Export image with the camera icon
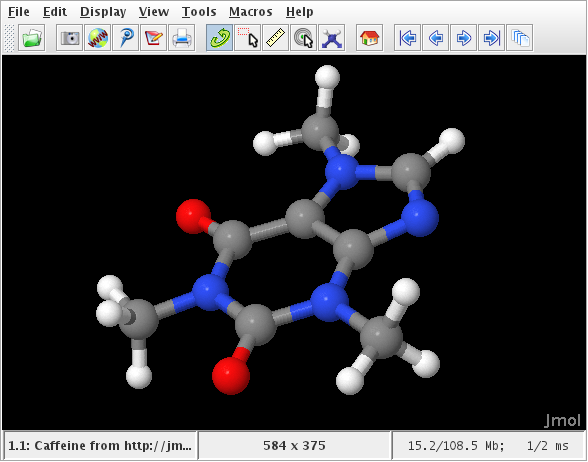Image resolution: width=588 pixels, height=462 pixels. tap(70, 38)
